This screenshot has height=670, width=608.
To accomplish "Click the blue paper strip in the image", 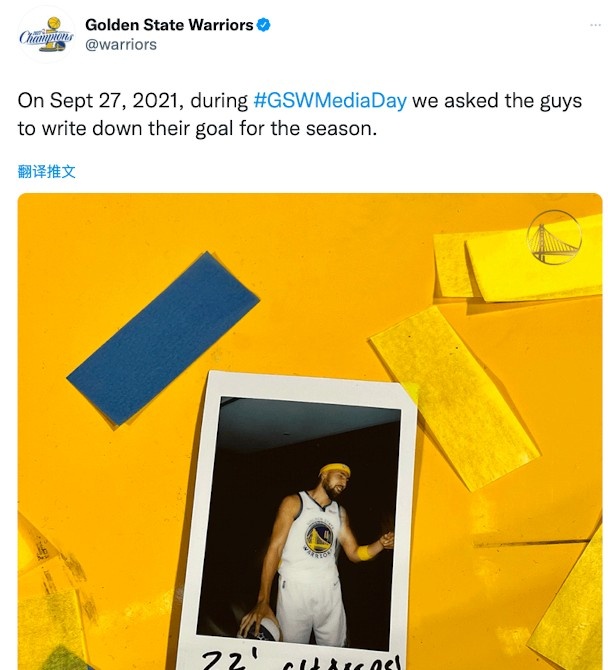I will [163, 339].
